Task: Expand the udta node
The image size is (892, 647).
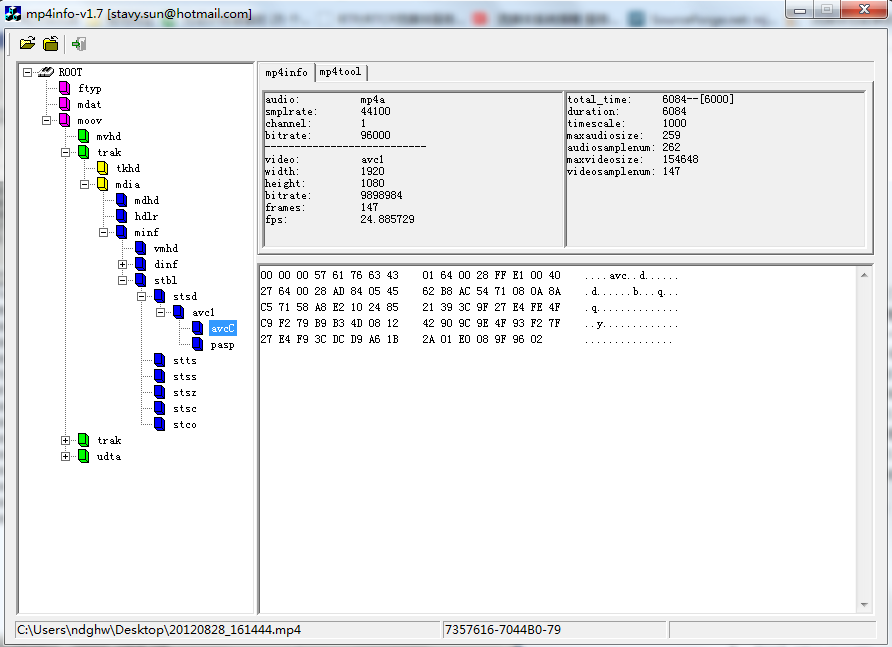Action: coord(65,456)
